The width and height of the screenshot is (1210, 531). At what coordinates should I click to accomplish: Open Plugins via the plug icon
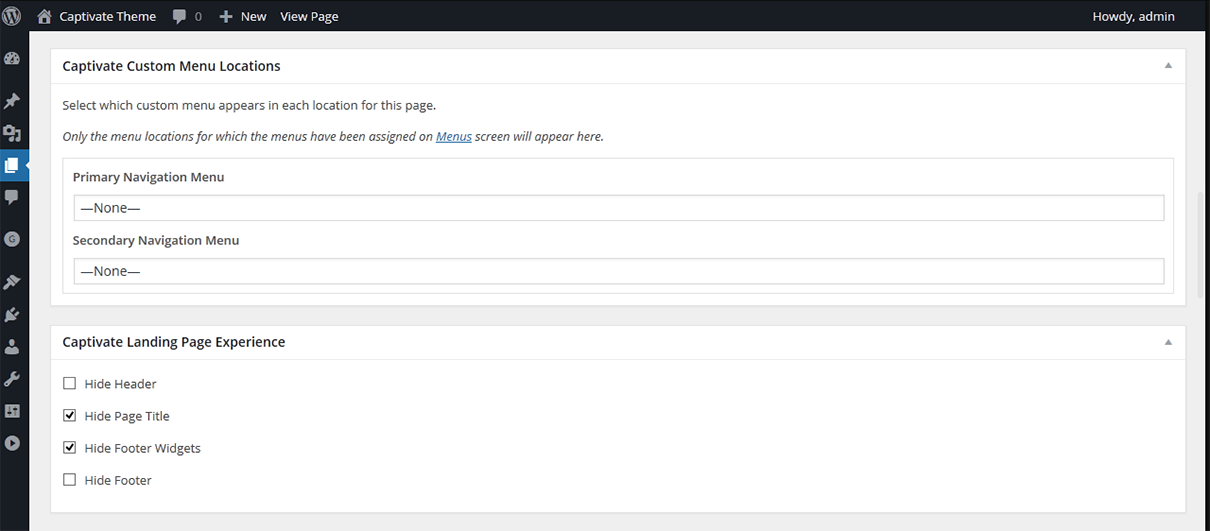coord(12,315)
